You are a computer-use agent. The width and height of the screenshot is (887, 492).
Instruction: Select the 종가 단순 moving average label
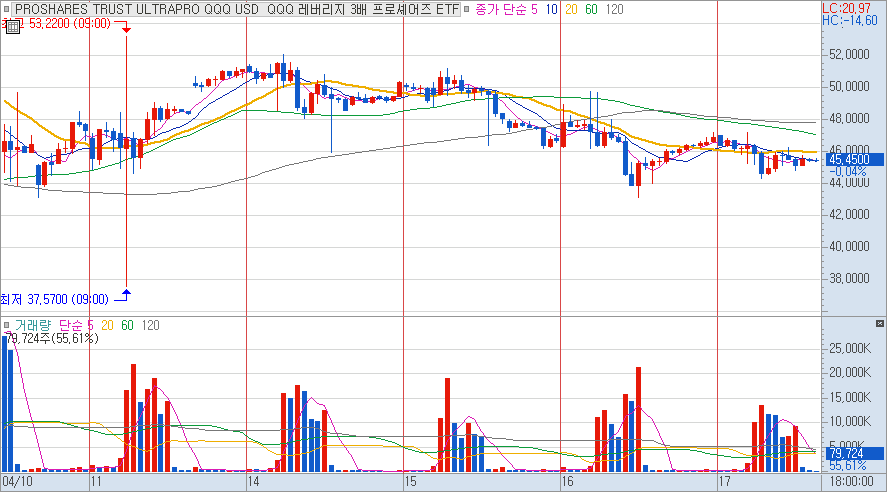click(x=506, y=9)
